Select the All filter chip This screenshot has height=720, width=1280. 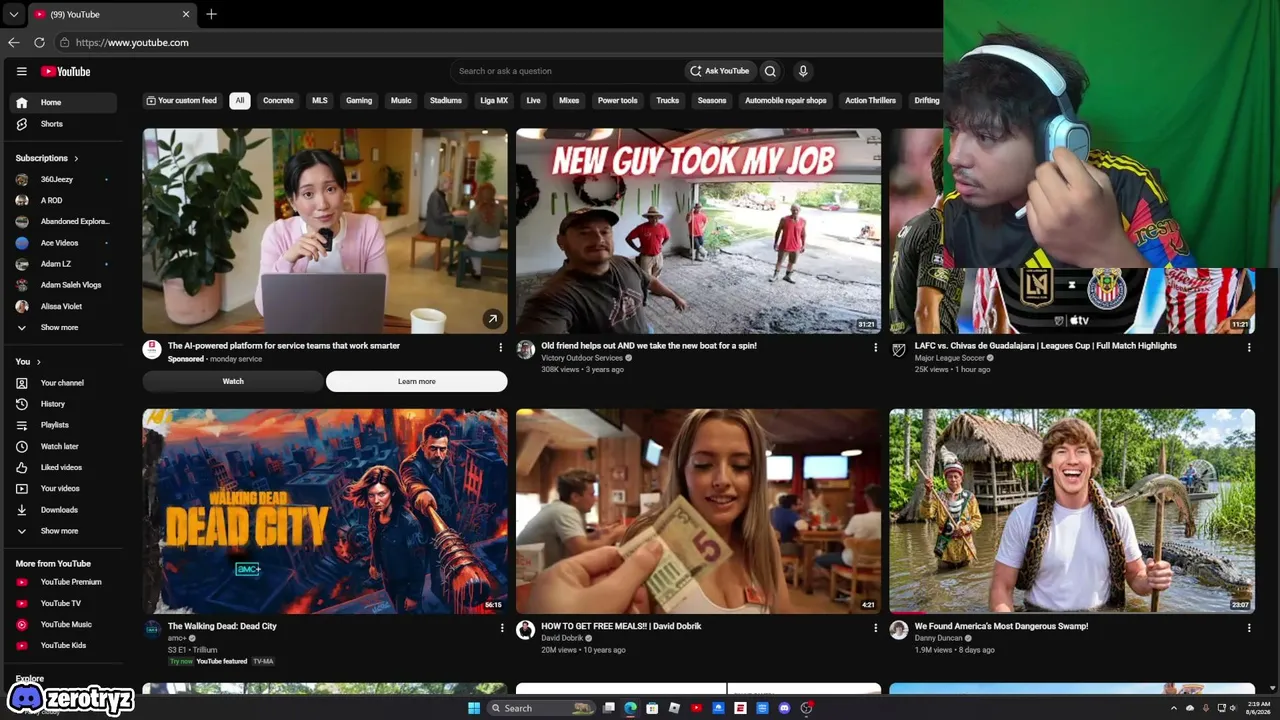[x=240, y=101]
